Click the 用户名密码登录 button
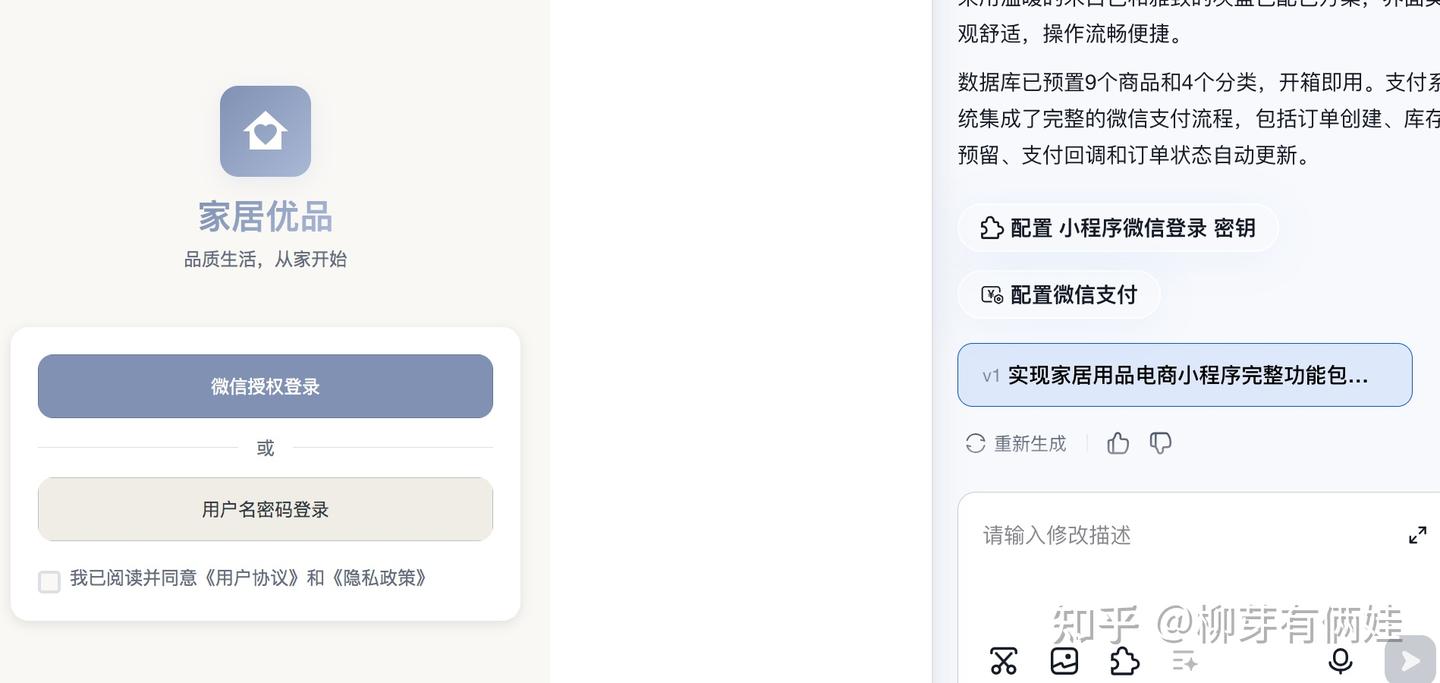The image size is (1440, 683). pos(265,508)
